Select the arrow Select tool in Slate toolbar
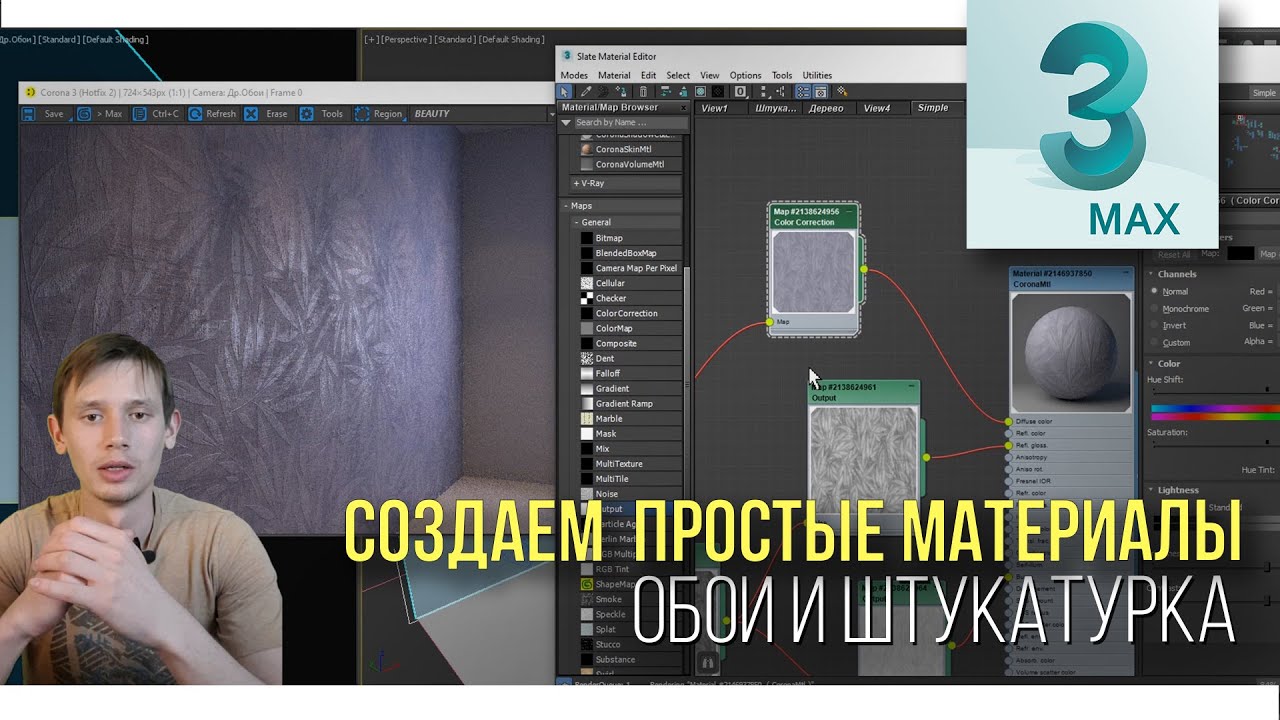The width and height of the screenshot is (1280, 720). 565,92
